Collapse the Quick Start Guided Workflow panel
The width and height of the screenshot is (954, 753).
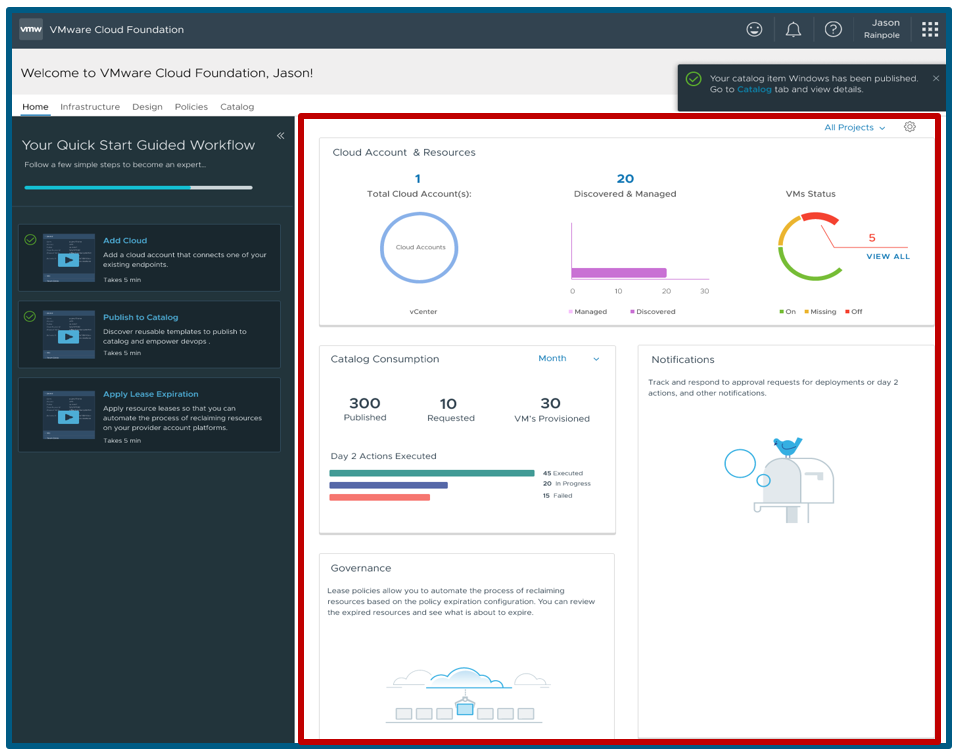click(x=281, y=135)
